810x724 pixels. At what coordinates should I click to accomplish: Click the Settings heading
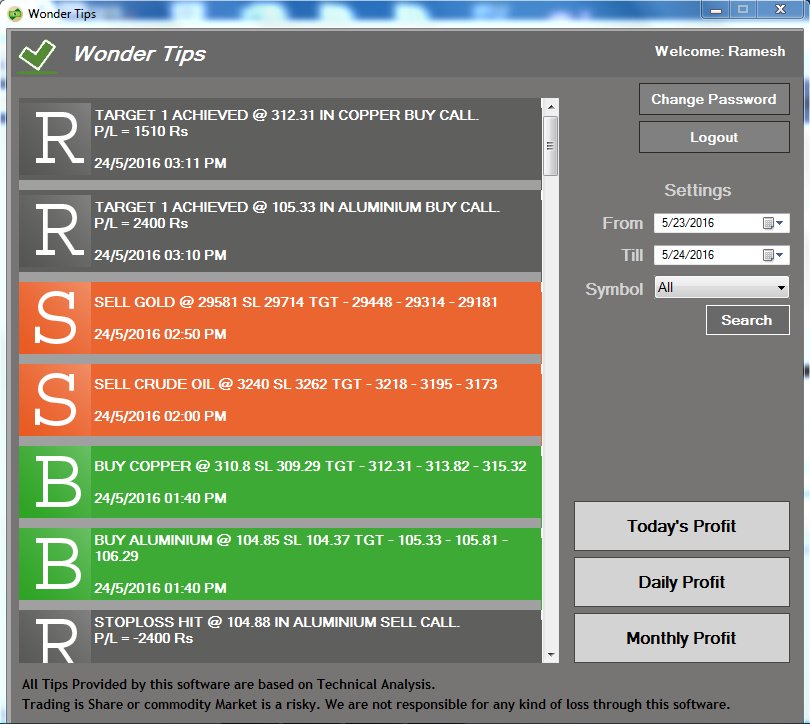pyautogui.click(x=698, y=190)
